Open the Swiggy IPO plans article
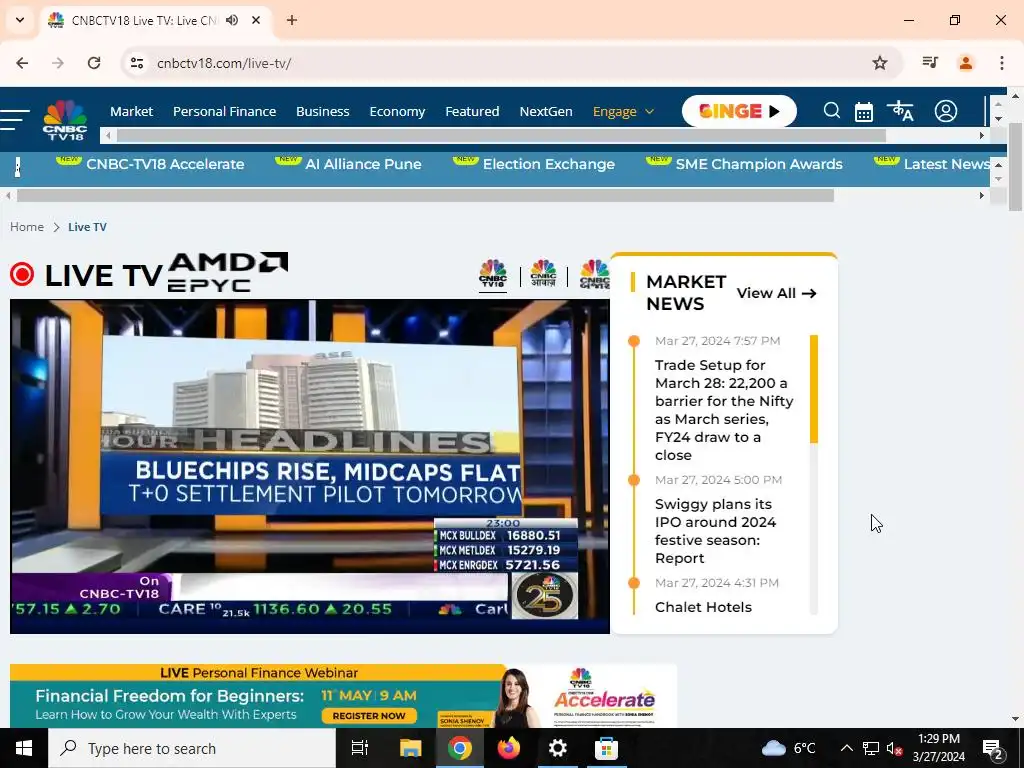Image resolution: width=1024 pixels, height=768 pixels. [716, 531]
